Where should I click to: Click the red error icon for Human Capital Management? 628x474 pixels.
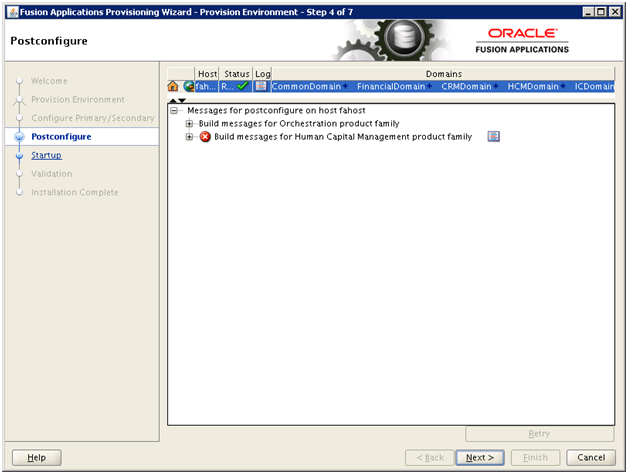click(205, 137)
